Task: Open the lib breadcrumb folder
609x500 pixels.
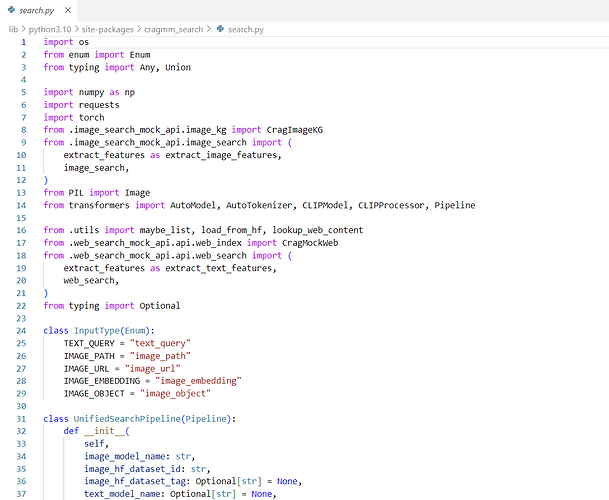Action: (13, 30)
